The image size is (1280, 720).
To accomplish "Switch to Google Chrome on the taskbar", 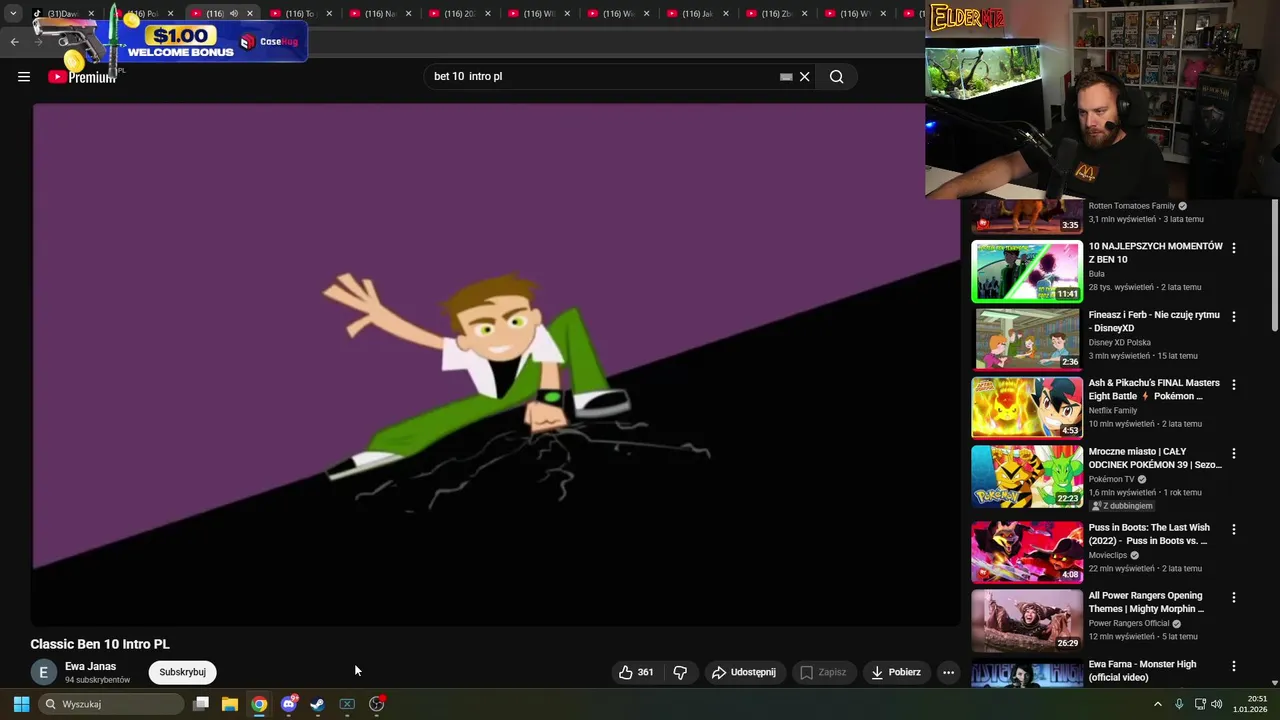I will (259, 704).
